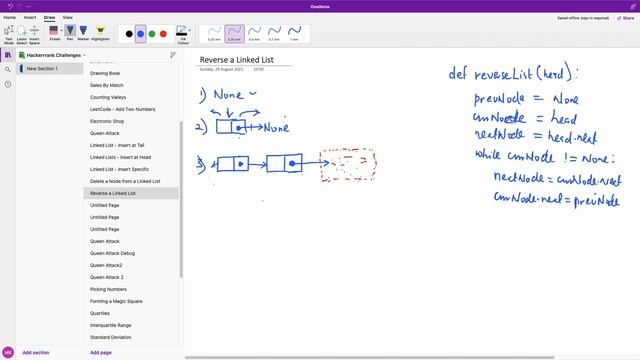Choose the Insert Space tool
This screenshot has width=640, height=360.
(34, 34)
